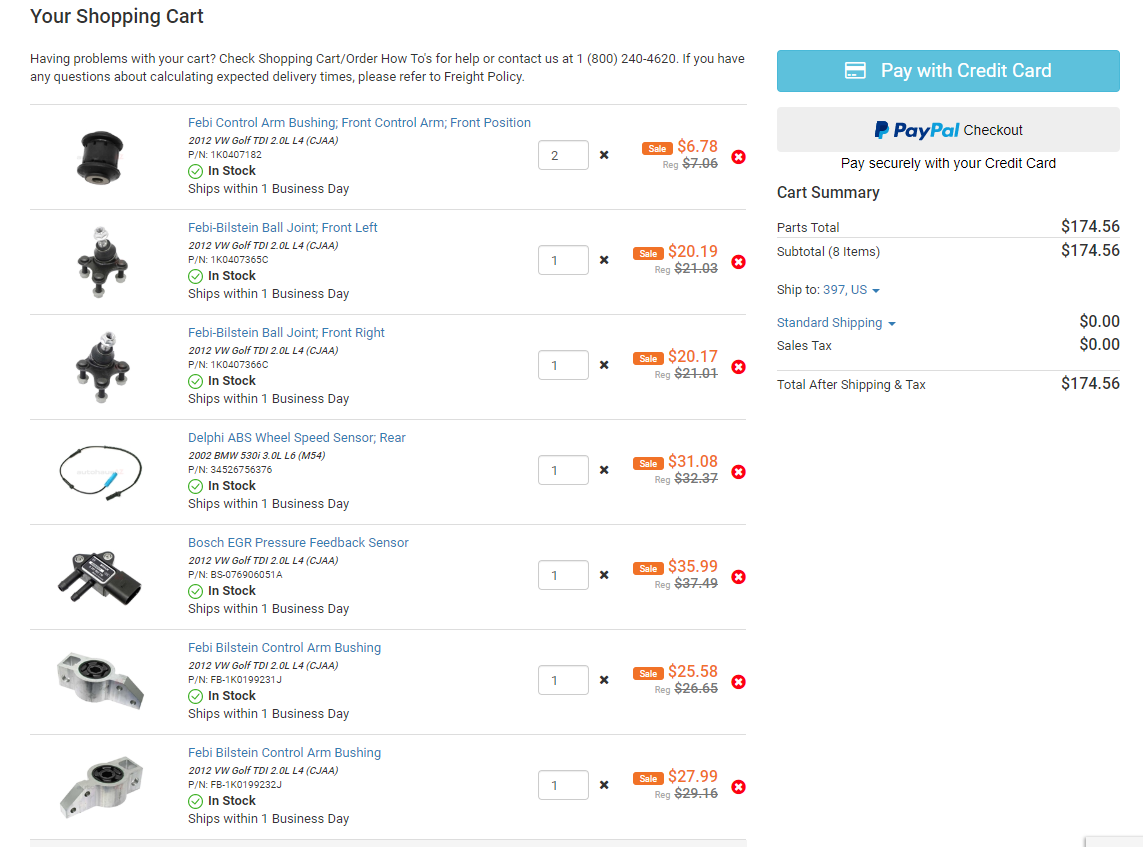The width and height of the screenshot is (1143, 847).
Task: Click thumbnail of bushing FB-1K0199232J
Action: coord(101,786)
